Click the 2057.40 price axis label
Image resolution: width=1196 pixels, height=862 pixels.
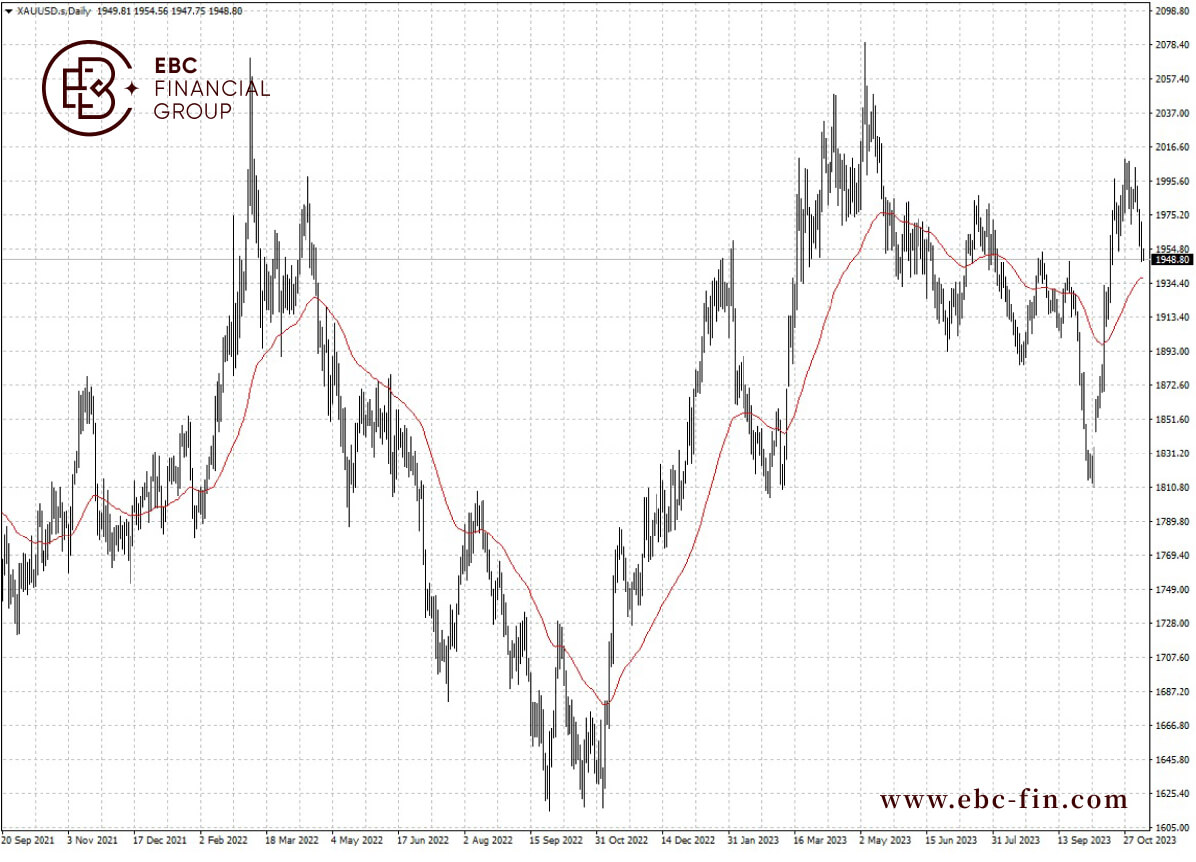[x=1172, y=79]
